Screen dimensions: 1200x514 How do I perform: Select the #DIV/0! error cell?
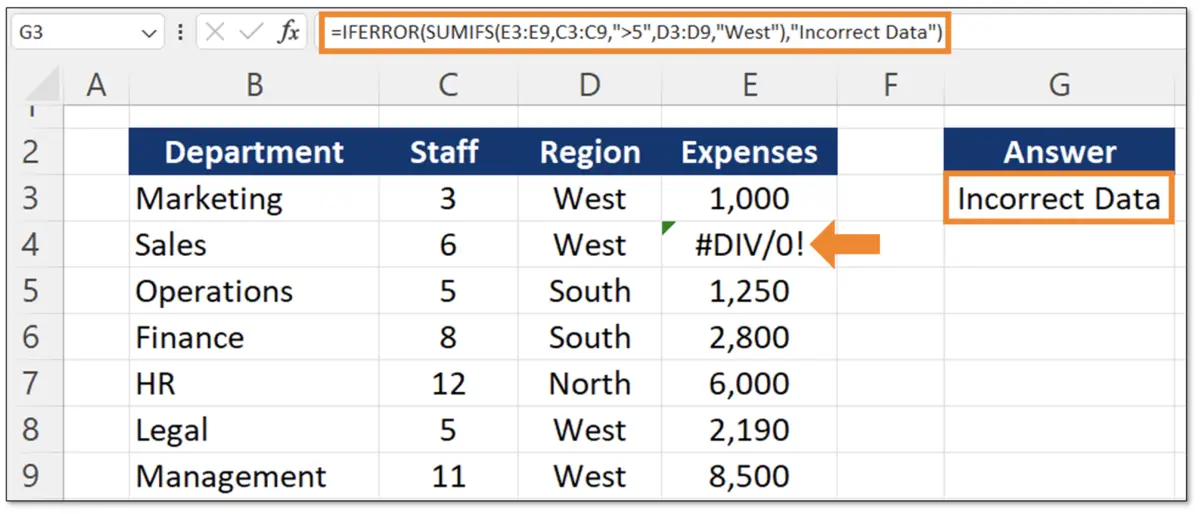(x=750, y=244)
